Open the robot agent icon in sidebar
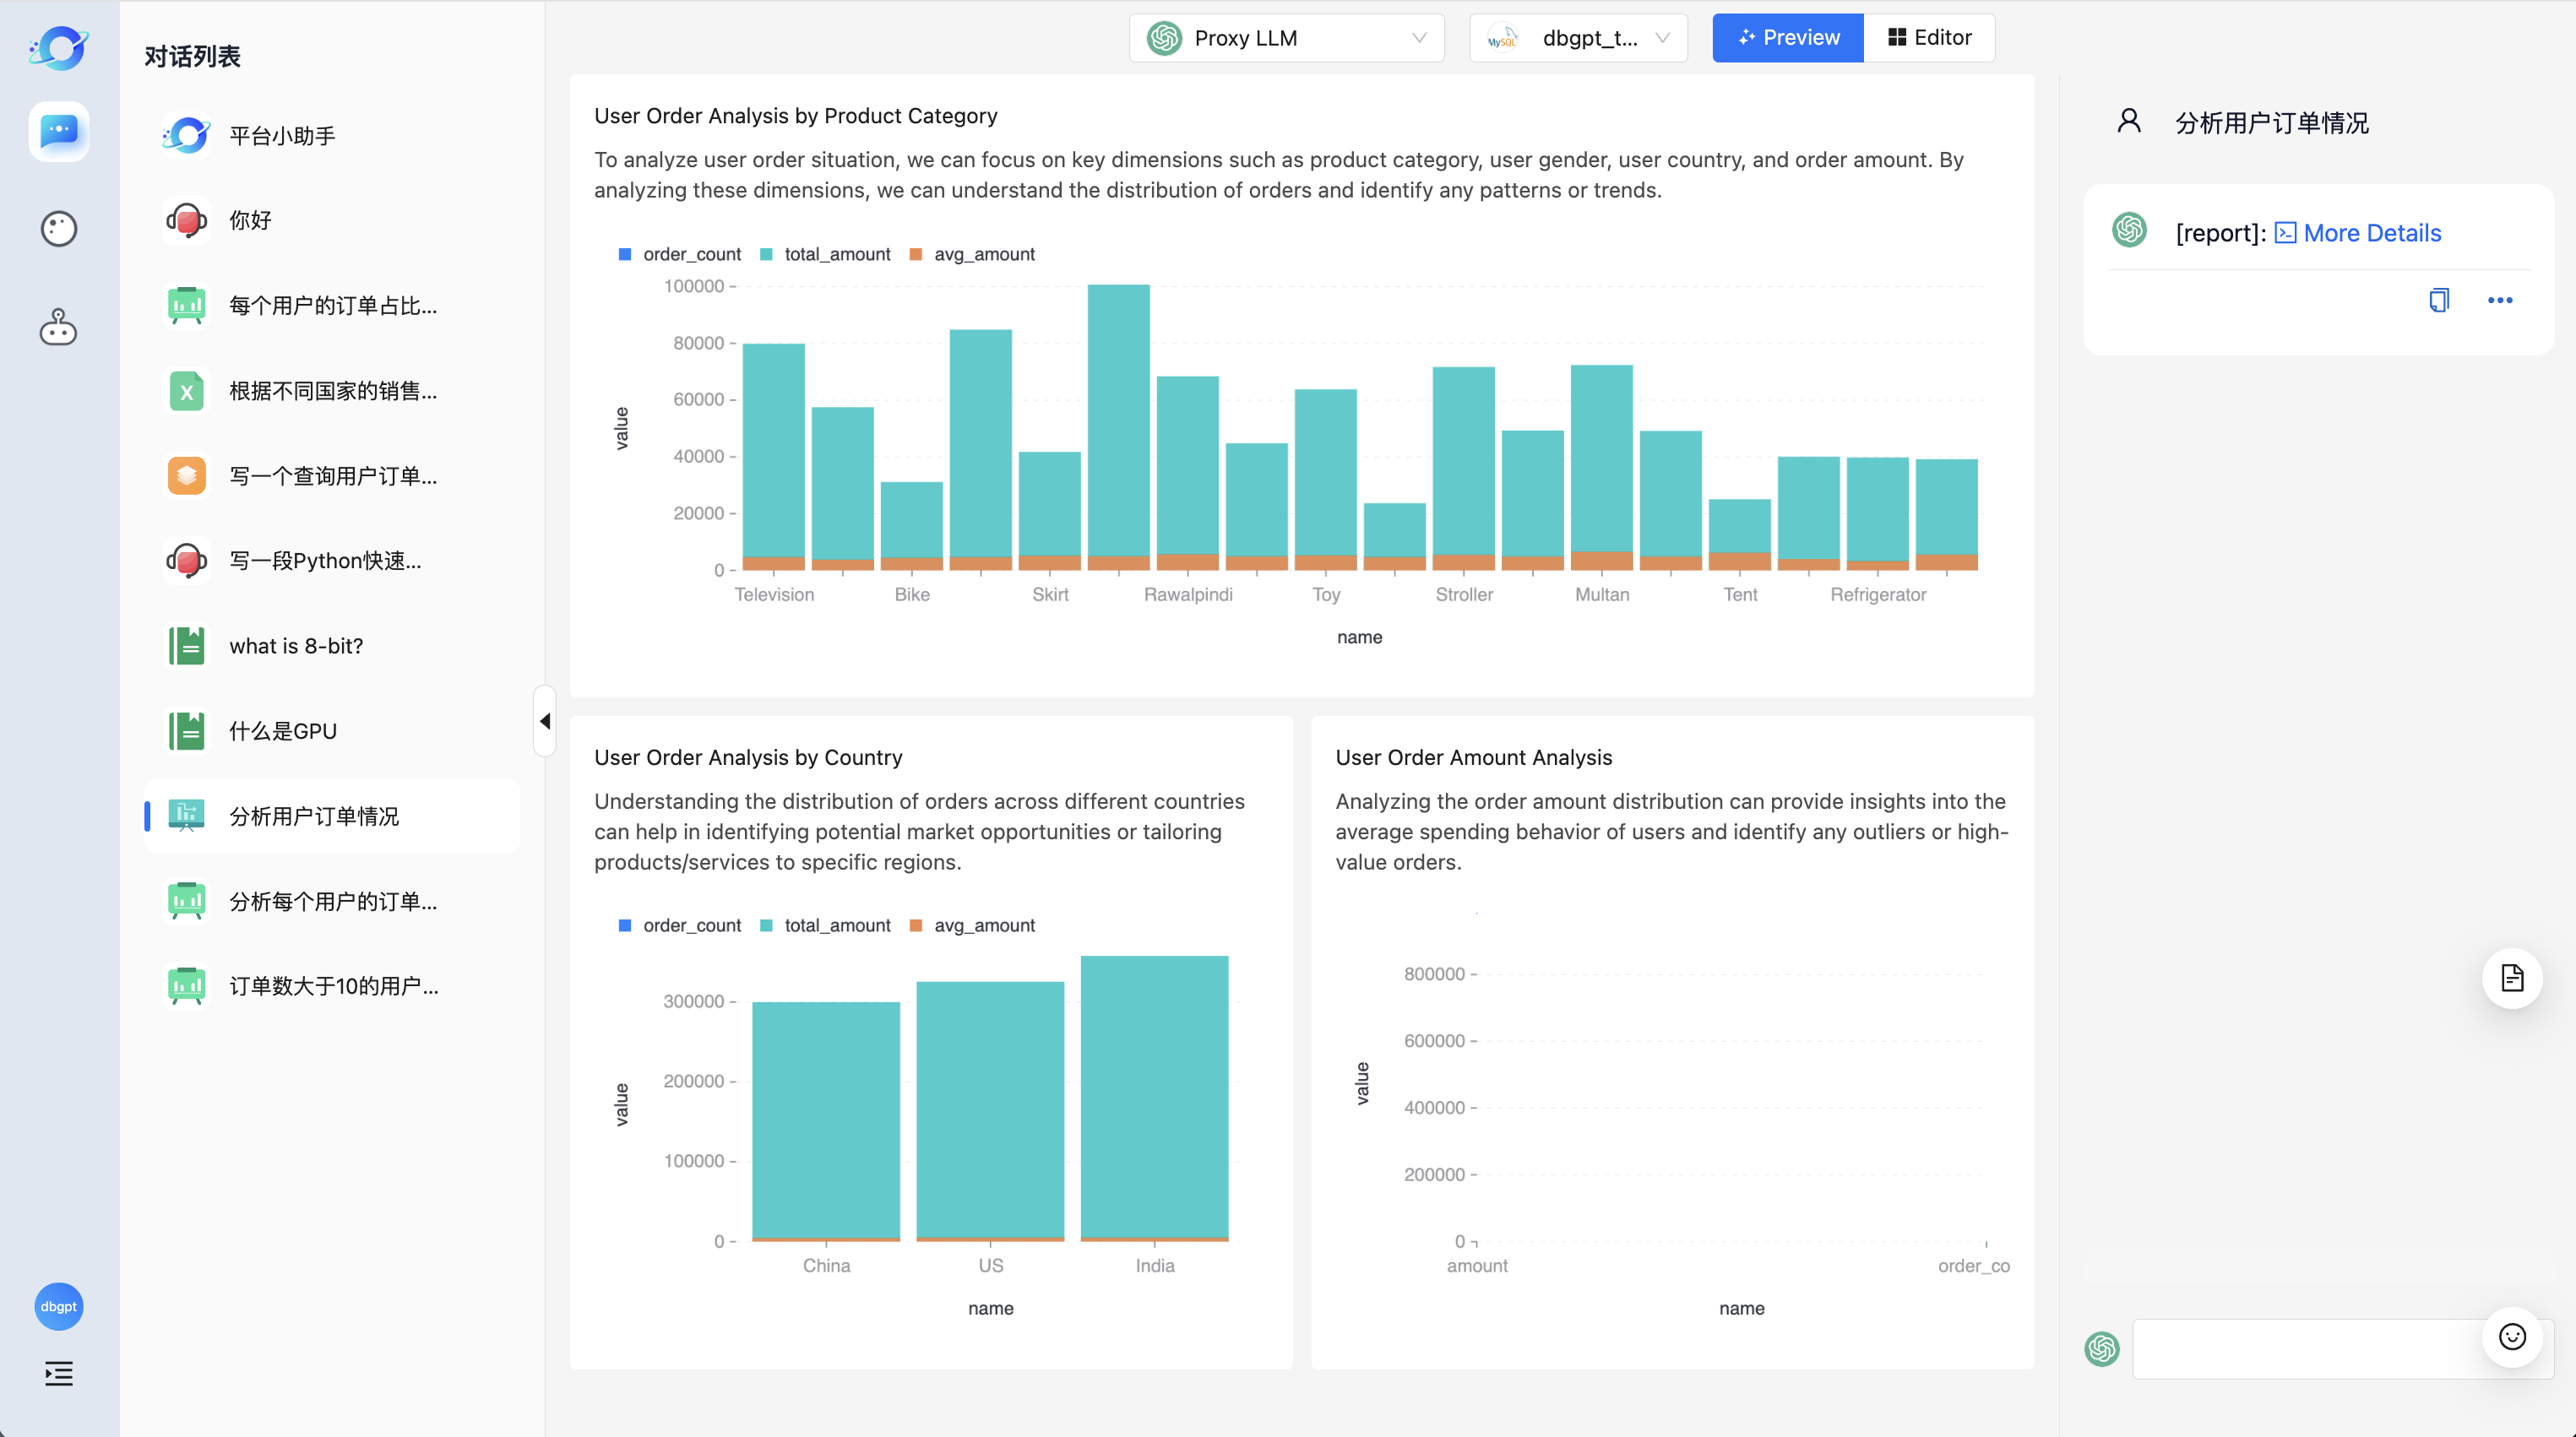This screenshot has width=2576, height=1437. (58, 327)
